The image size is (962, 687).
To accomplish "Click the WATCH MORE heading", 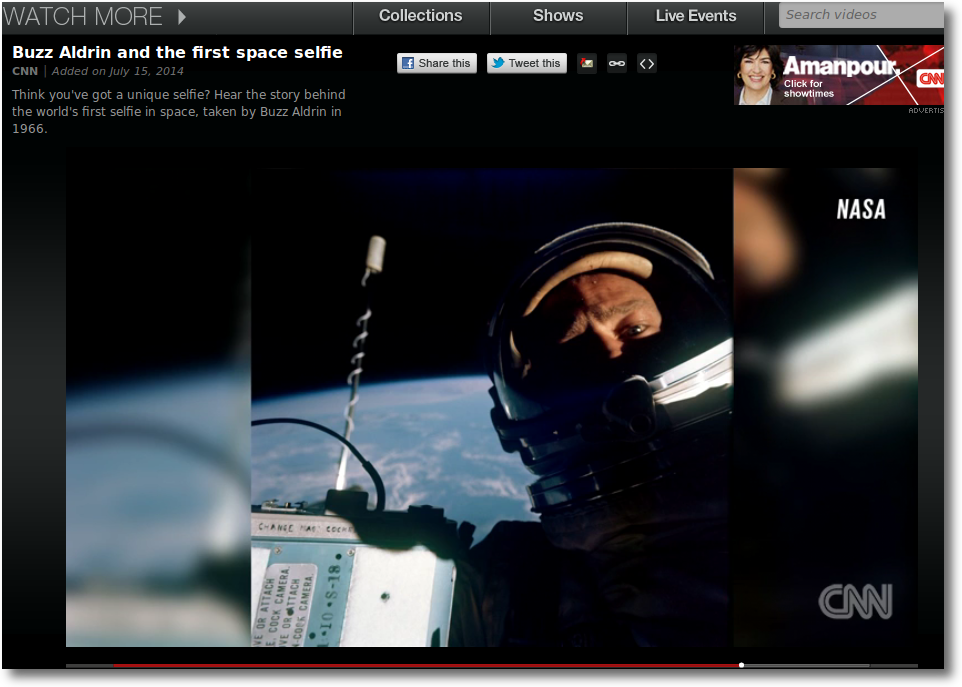I will point(83,17).
